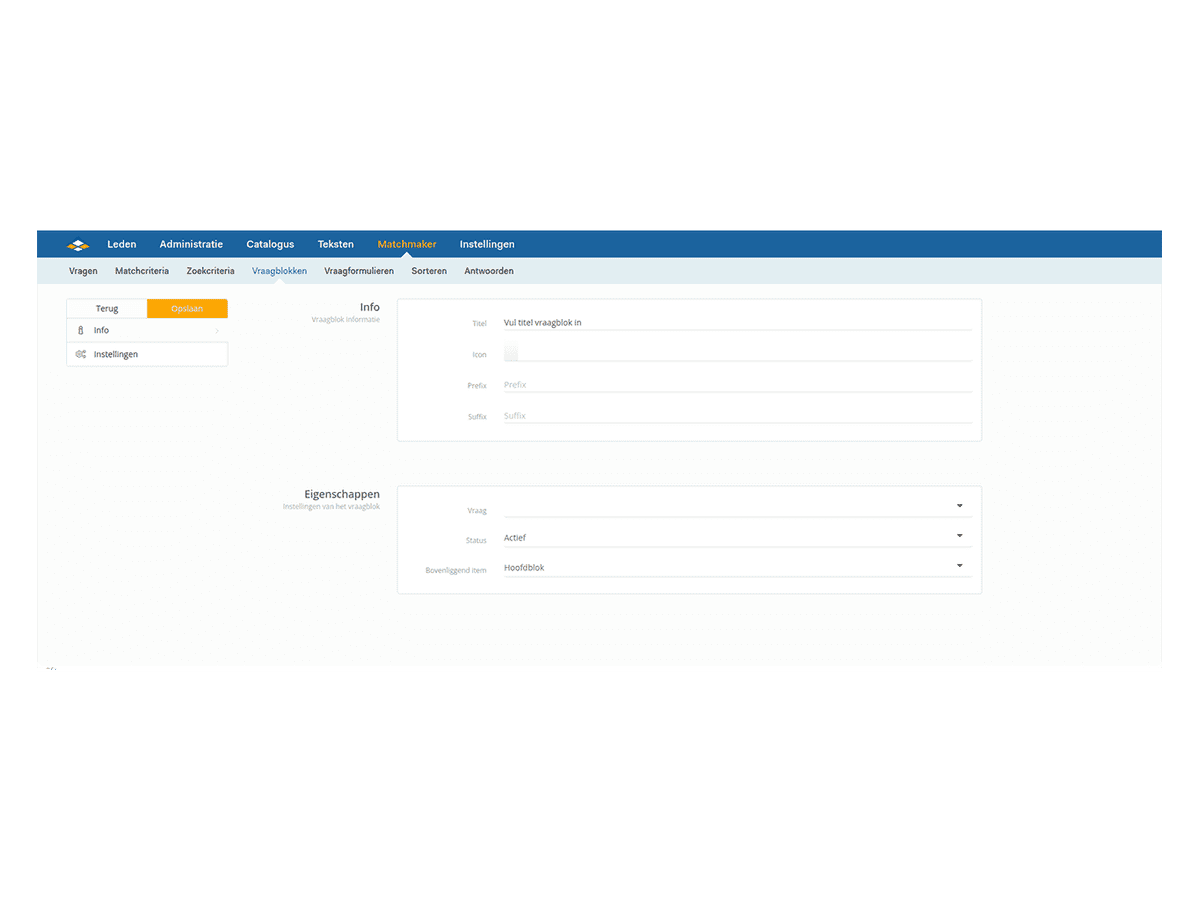Viewport: 1200px width, 900px height.
Task: Focus the Prefix input field
Action: click(x=736, y=385)
